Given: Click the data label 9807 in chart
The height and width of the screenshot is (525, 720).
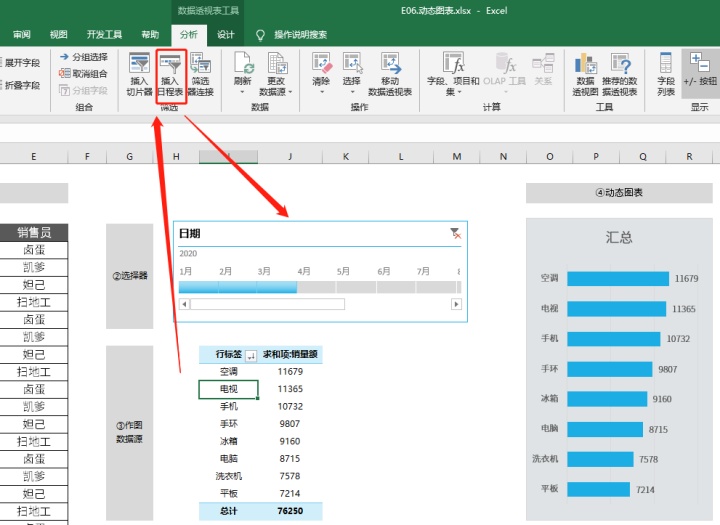Looking at the screenshot, I should coord(667,369).
